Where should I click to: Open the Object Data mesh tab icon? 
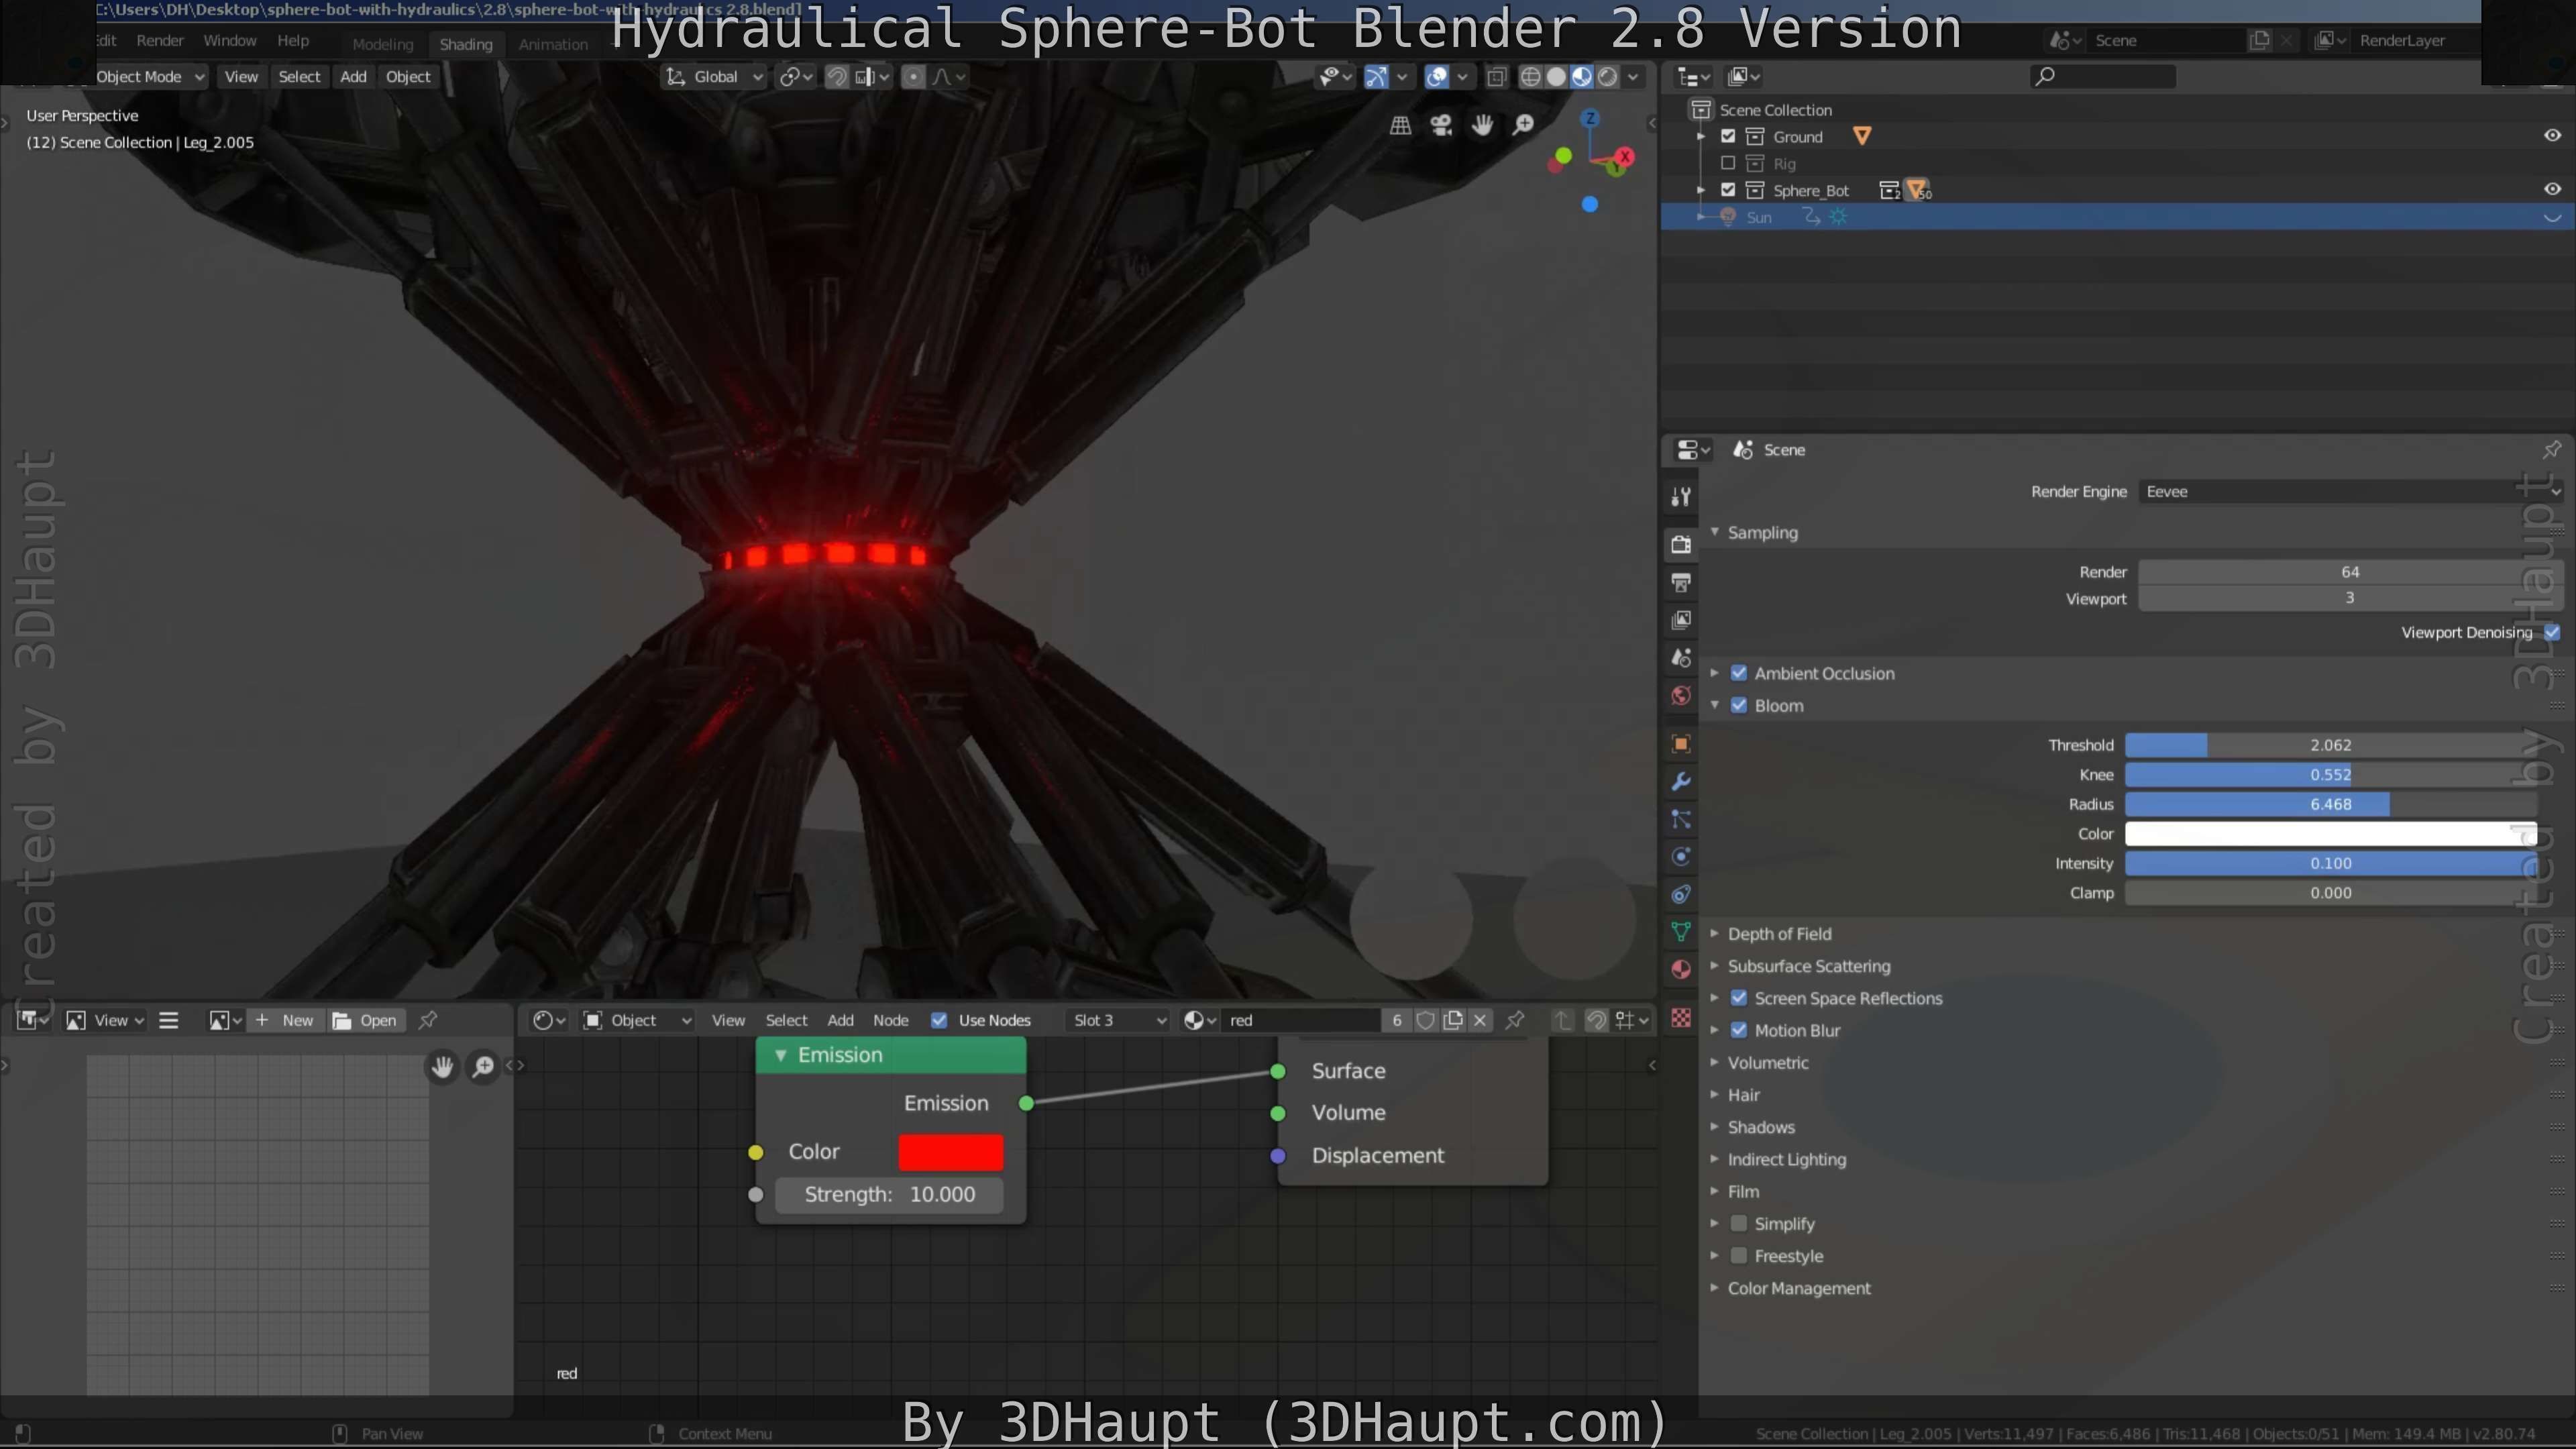click(x=1681, y=931)
